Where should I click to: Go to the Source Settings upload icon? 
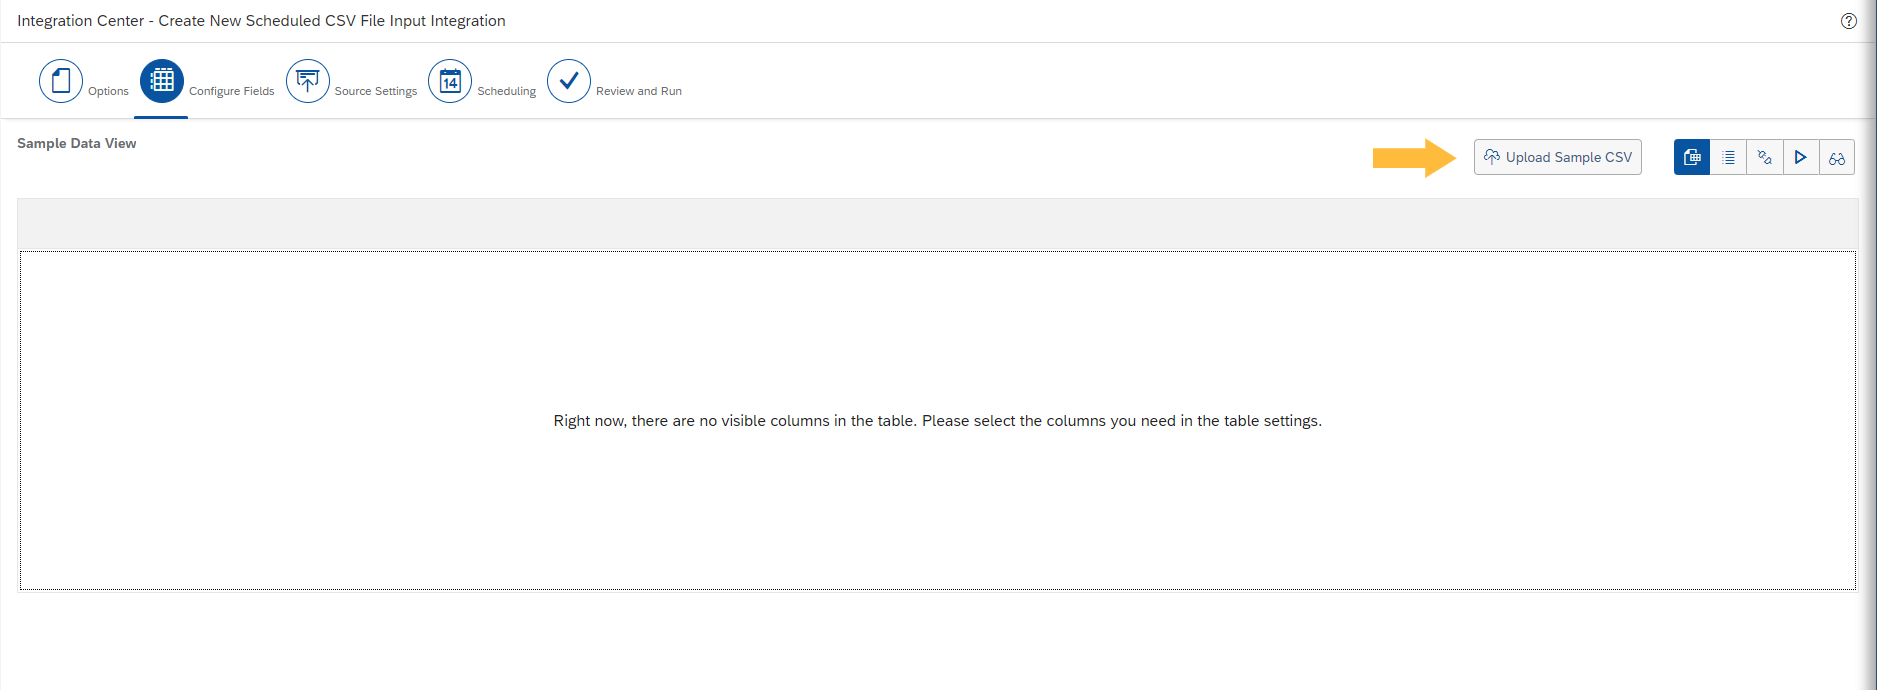[308, 81]
